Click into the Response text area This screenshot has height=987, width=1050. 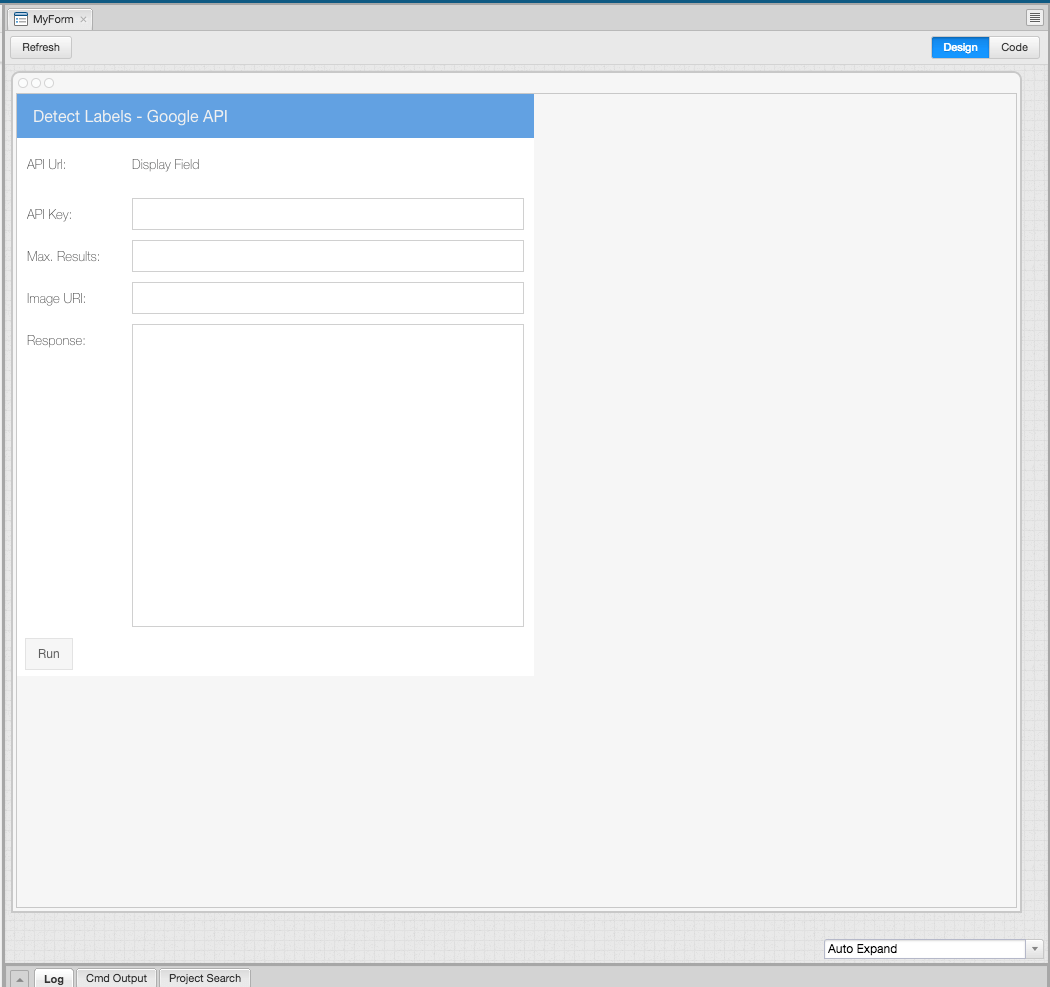click(327, 475)
